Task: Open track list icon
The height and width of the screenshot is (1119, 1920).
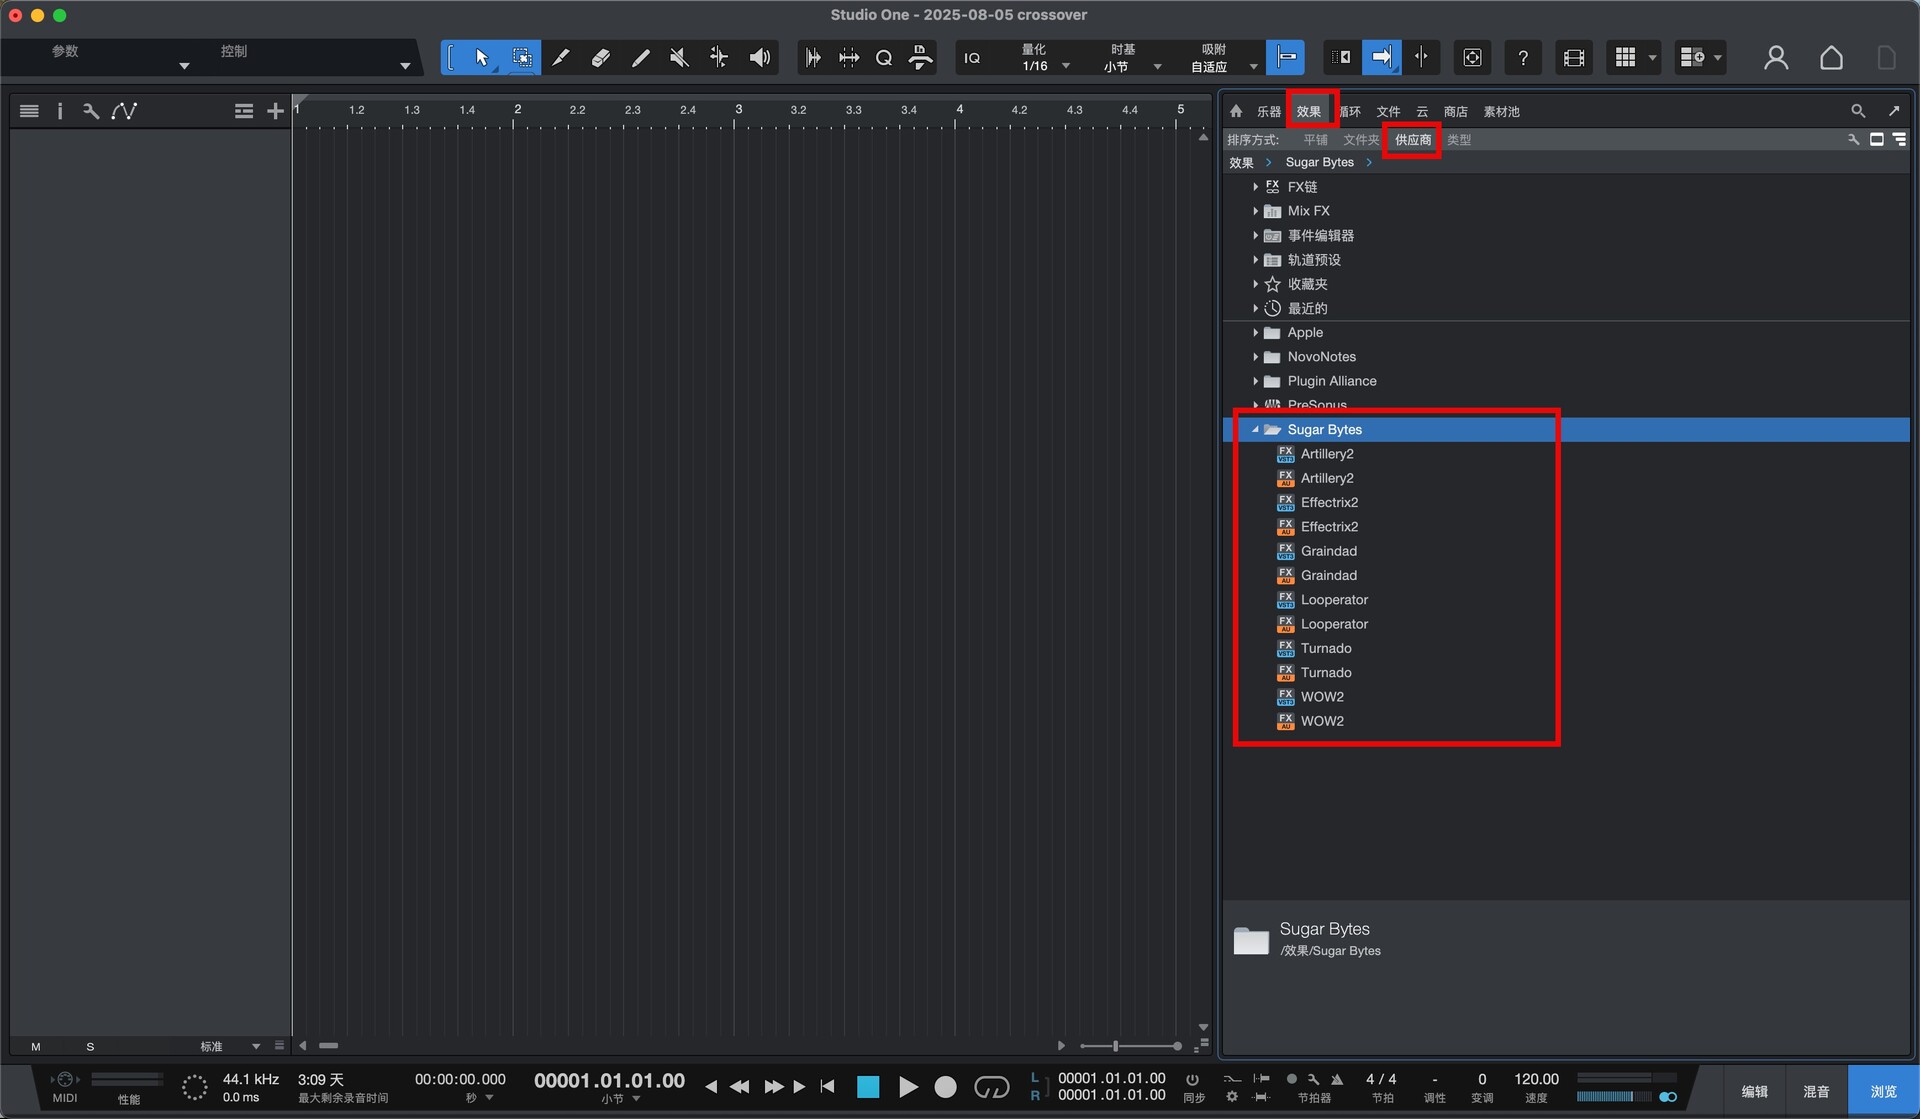Action: [29, 111]
